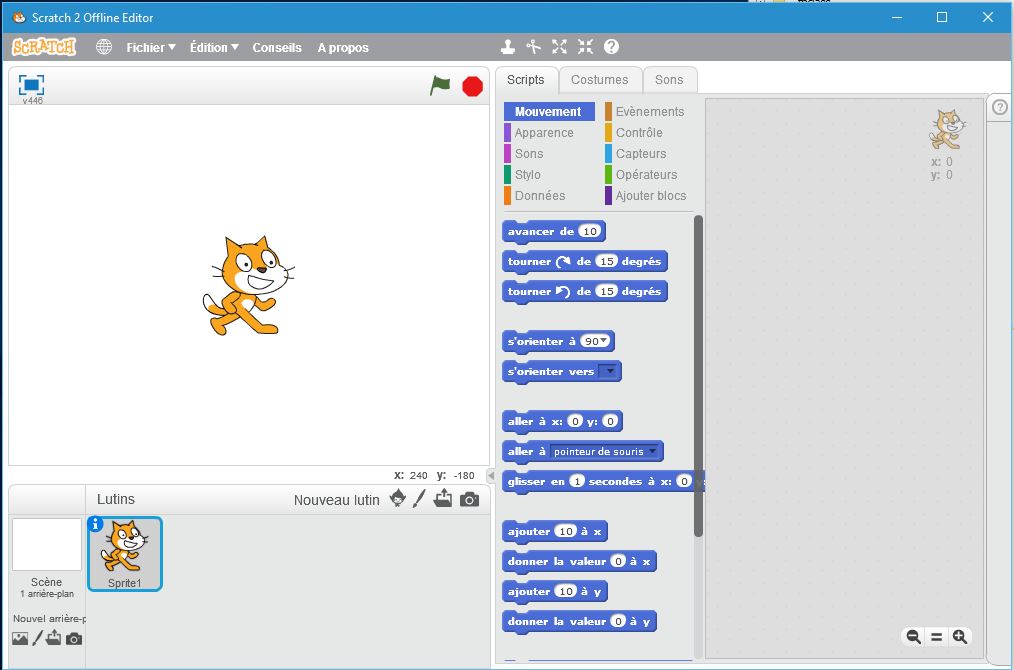Image resolution: width=1014 pixels, height=670 pixels.
Task: Click the green flag to start
Action: [x=440, y=85]
